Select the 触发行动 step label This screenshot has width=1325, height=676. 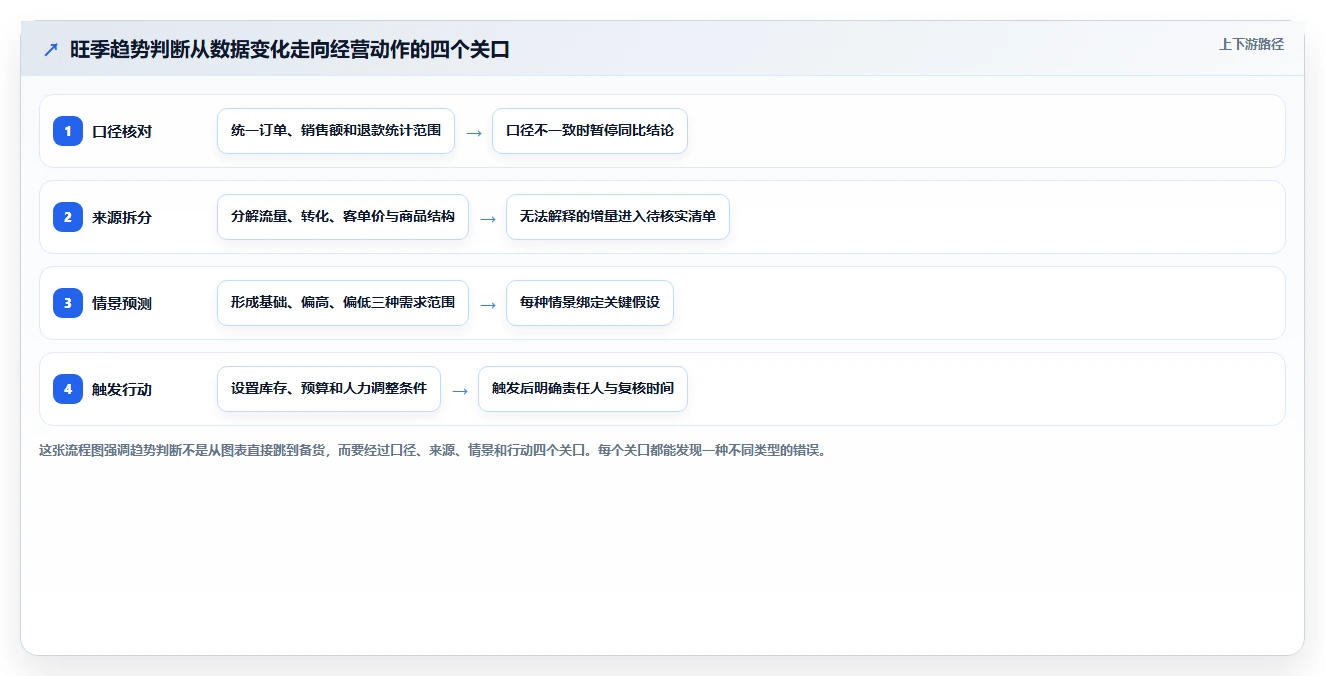[x=122, y=389]
